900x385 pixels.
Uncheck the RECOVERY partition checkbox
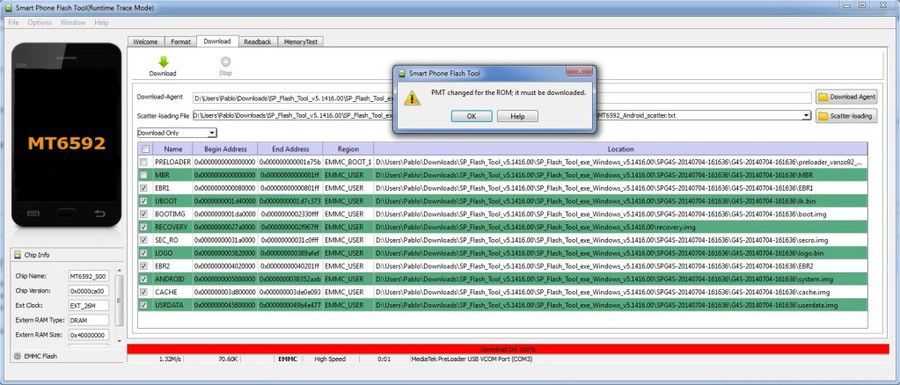143,227
